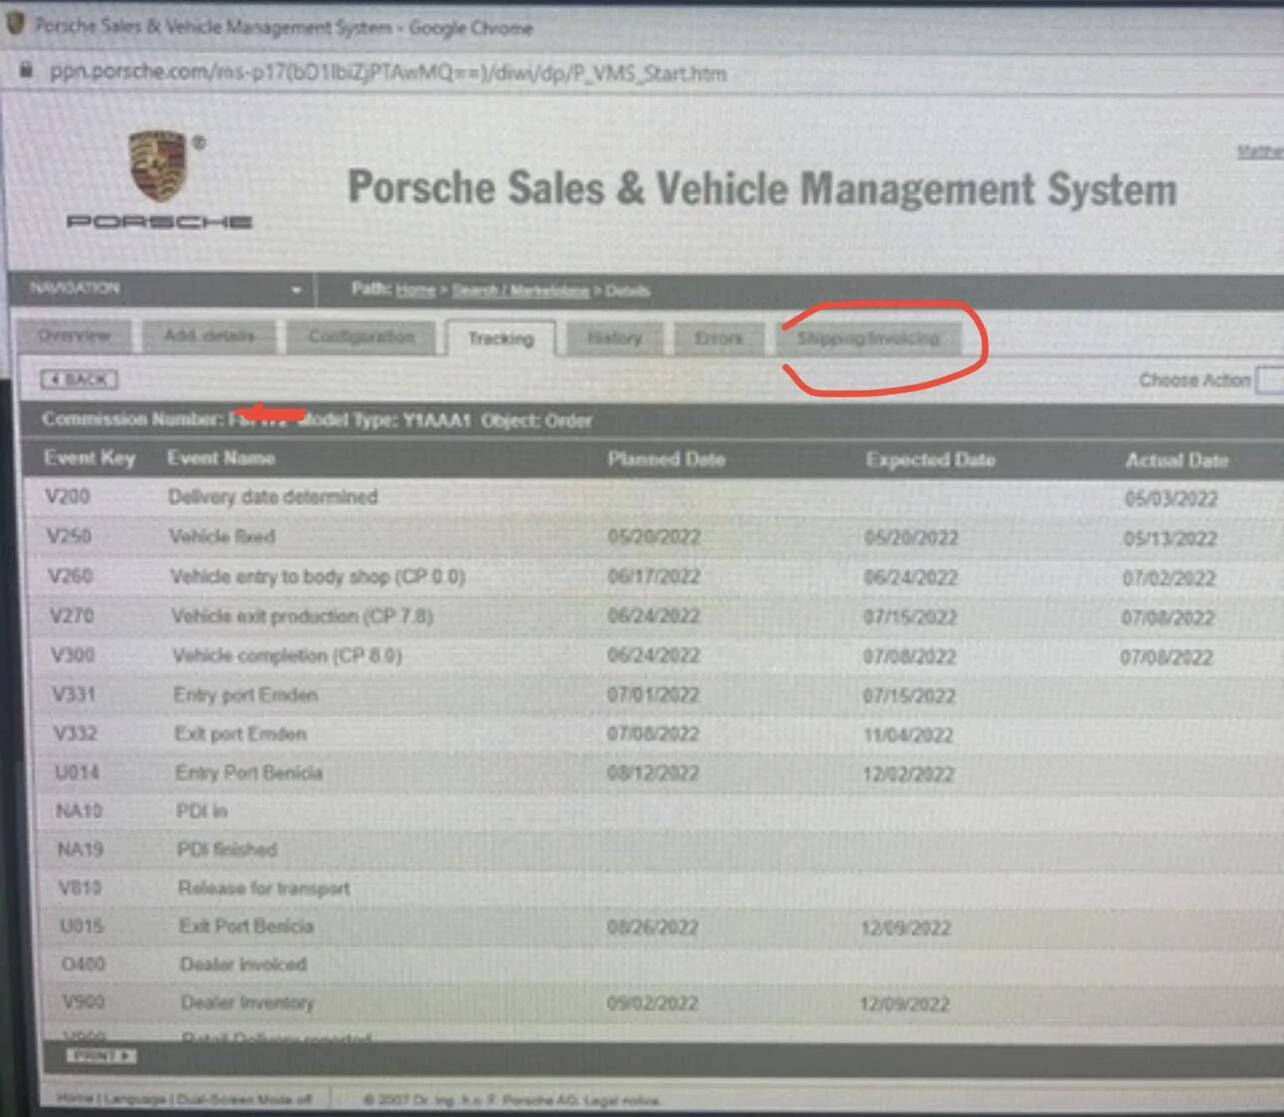Open the Add. details tab
1284x1117 pixels.
pos(209,336)
